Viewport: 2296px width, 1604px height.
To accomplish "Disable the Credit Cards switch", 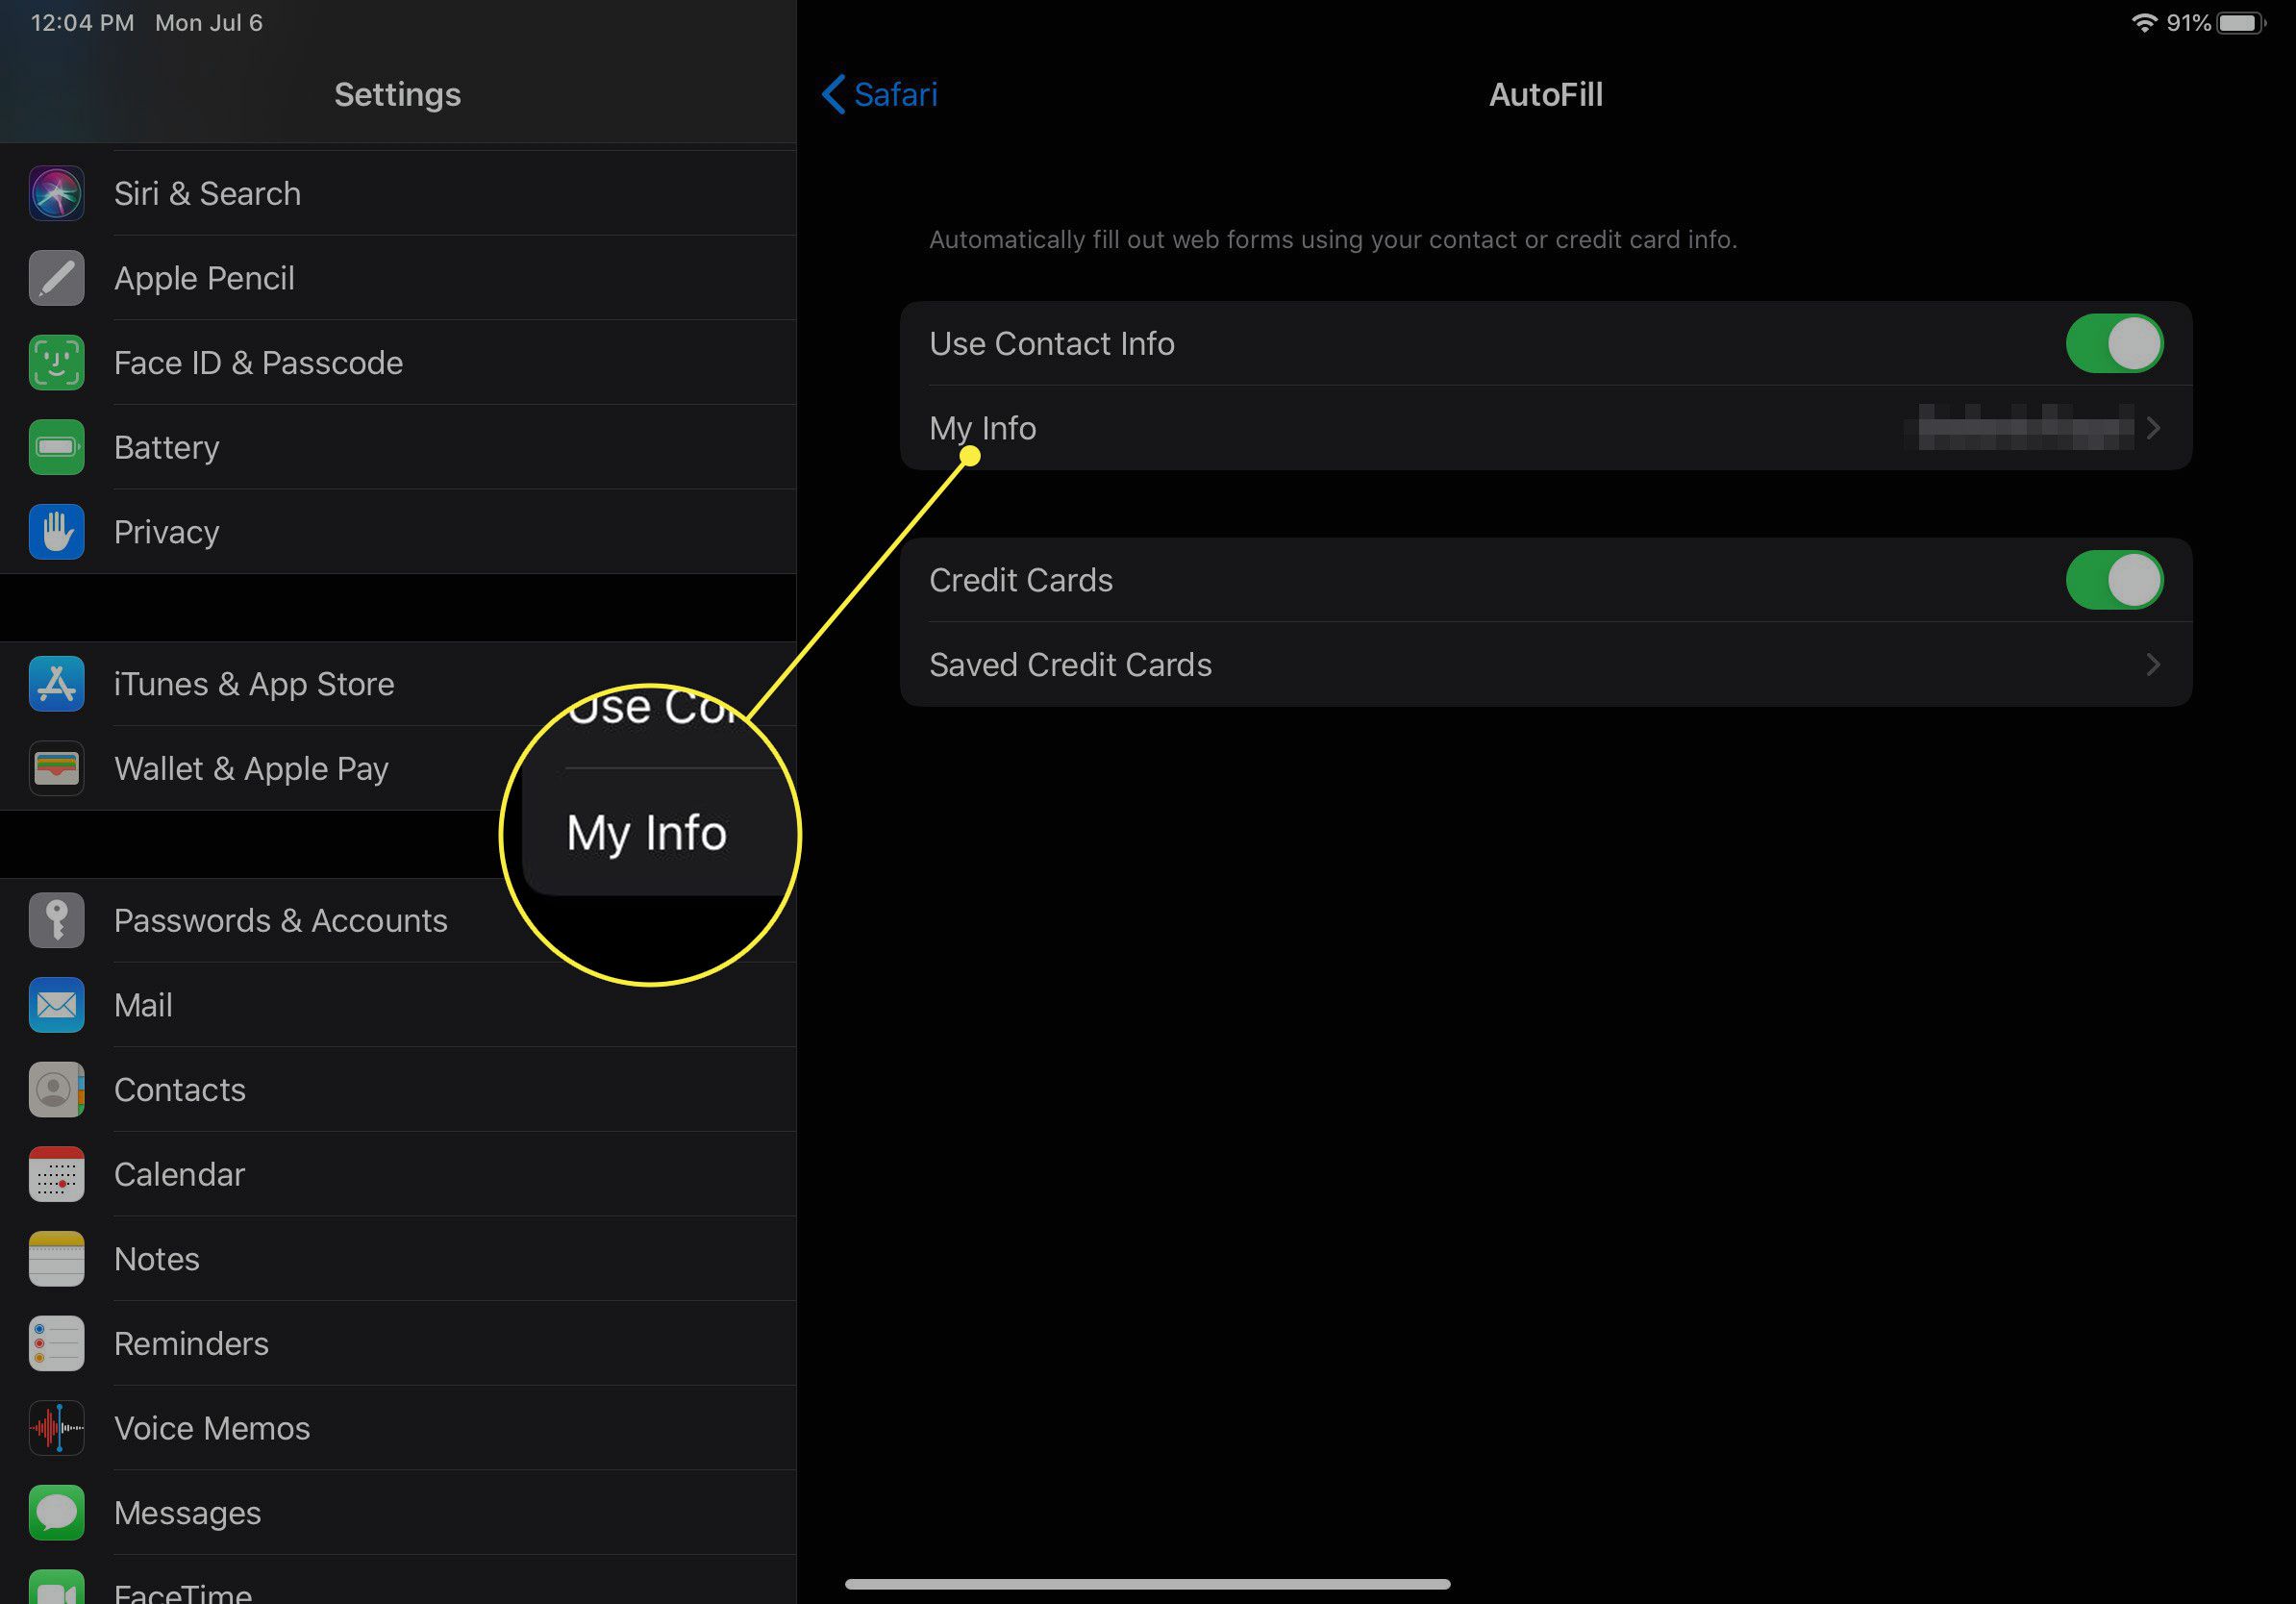I will [x=2114, y=580].
